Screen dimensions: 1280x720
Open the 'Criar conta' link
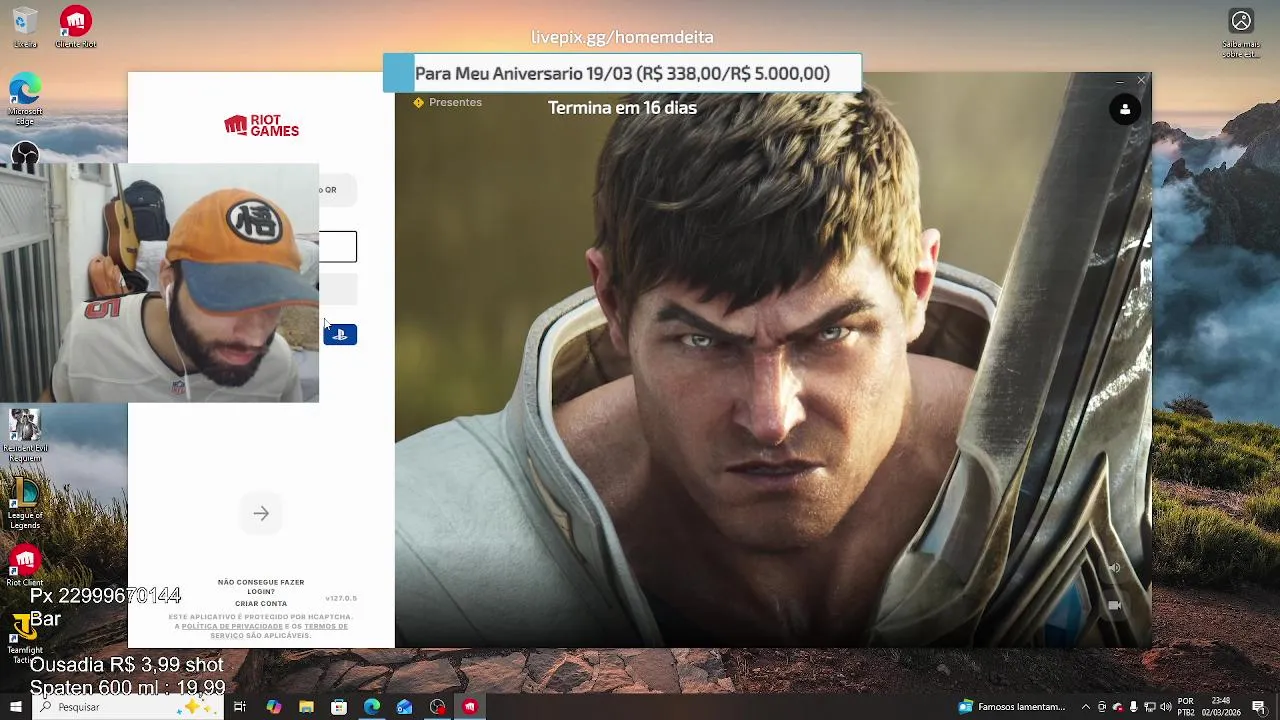pyautogui.click(x=261, y=604)
